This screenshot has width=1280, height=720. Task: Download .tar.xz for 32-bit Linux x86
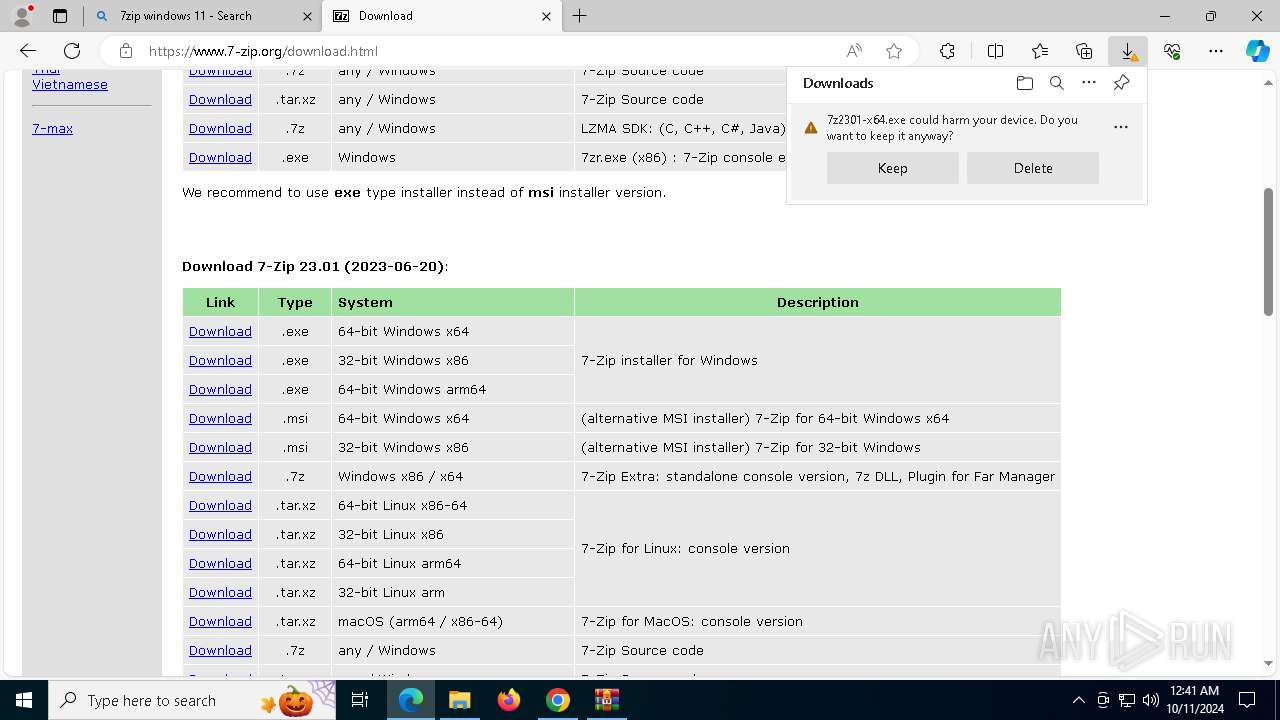[220, 534]
